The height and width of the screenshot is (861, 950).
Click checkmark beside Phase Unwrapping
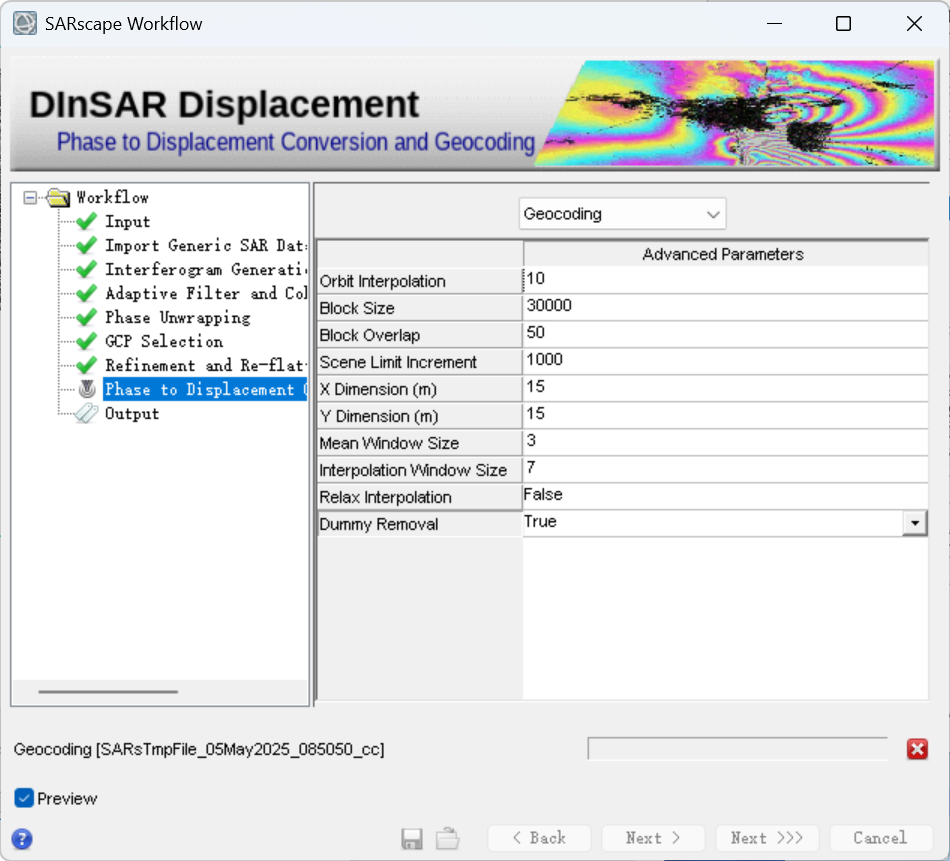[87, 317]
